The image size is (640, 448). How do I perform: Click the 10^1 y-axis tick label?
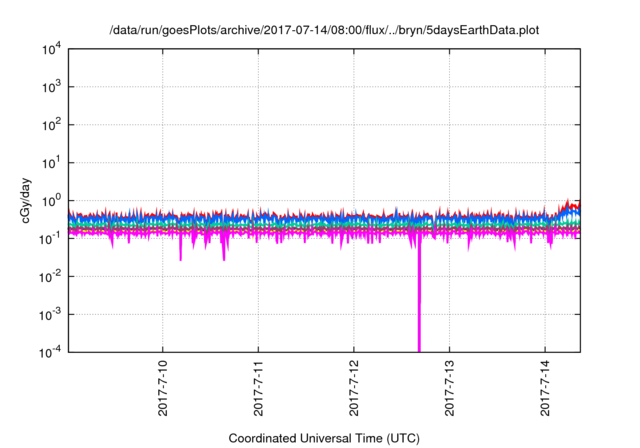pyautogui.click(x=51, y=163)
